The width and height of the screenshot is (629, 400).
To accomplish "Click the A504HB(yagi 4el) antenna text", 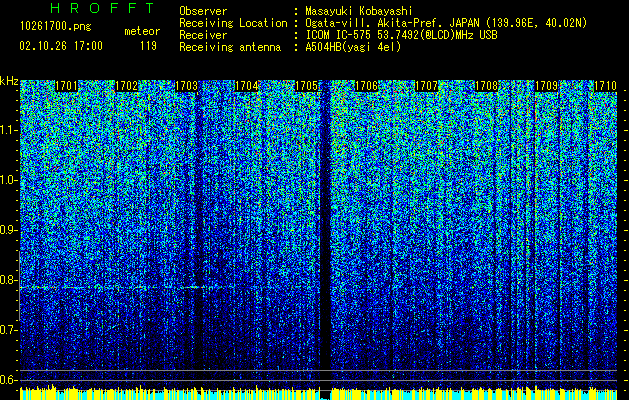I will point(353,47).
